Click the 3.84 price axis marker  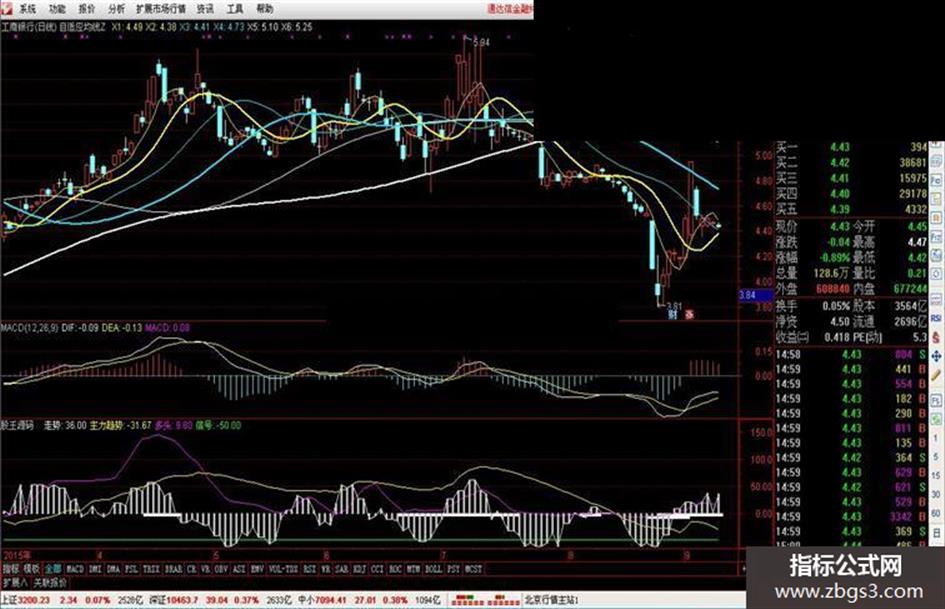tap(755, 295)
